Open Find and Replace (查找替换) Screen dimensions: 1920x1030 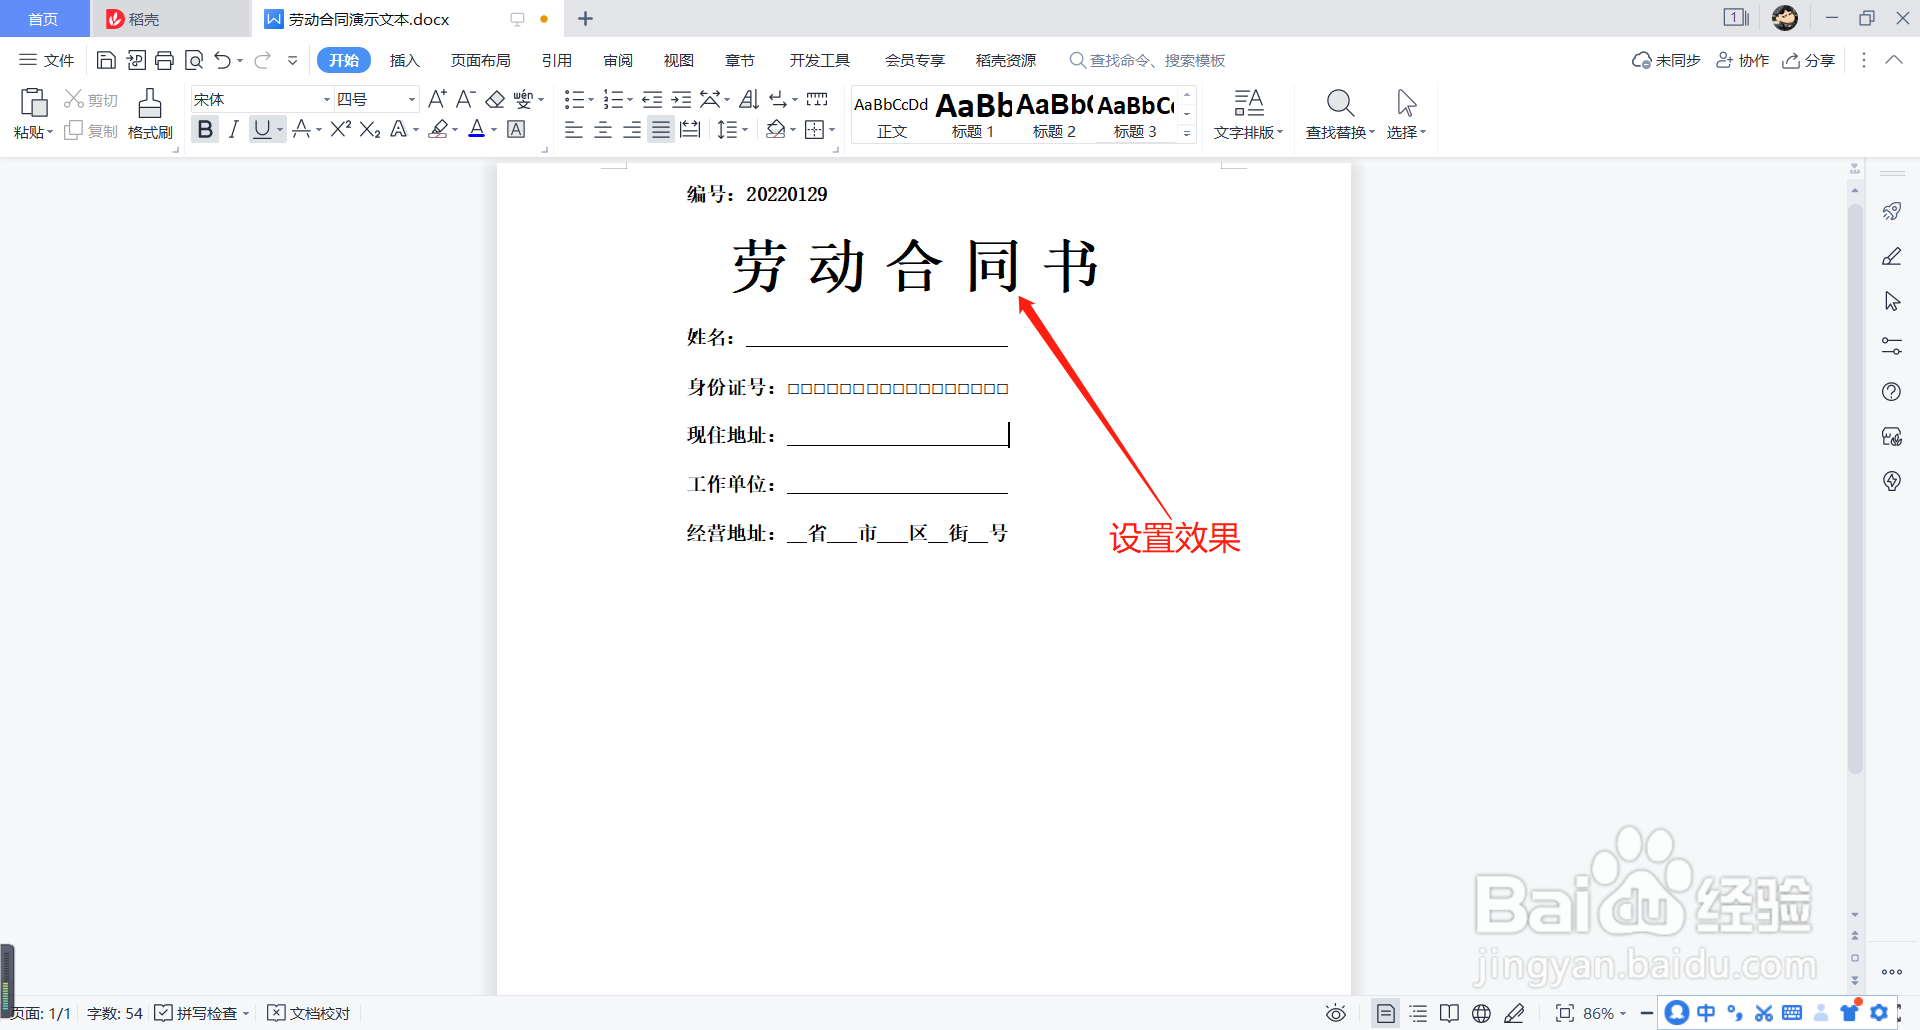(1340, 113)
